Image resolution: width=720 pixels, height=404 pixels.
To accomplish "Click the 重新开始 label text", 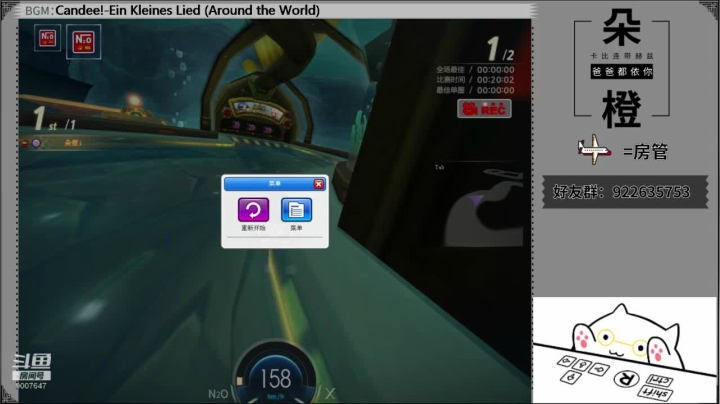I will pos(253,228).
